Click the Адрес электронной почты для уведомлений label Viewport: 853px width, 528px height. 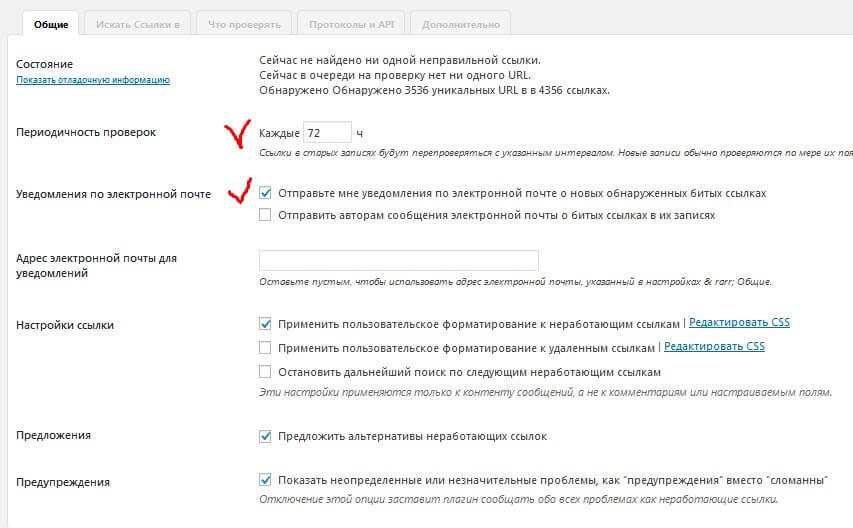coord(96,265)
